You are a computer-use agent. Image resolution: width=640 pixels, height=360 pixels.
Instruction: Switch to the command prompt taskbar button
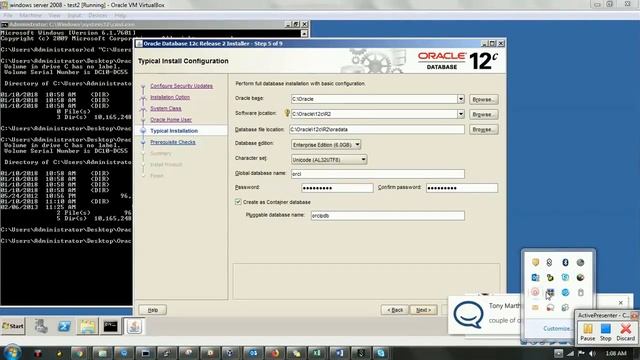point(111,326)
